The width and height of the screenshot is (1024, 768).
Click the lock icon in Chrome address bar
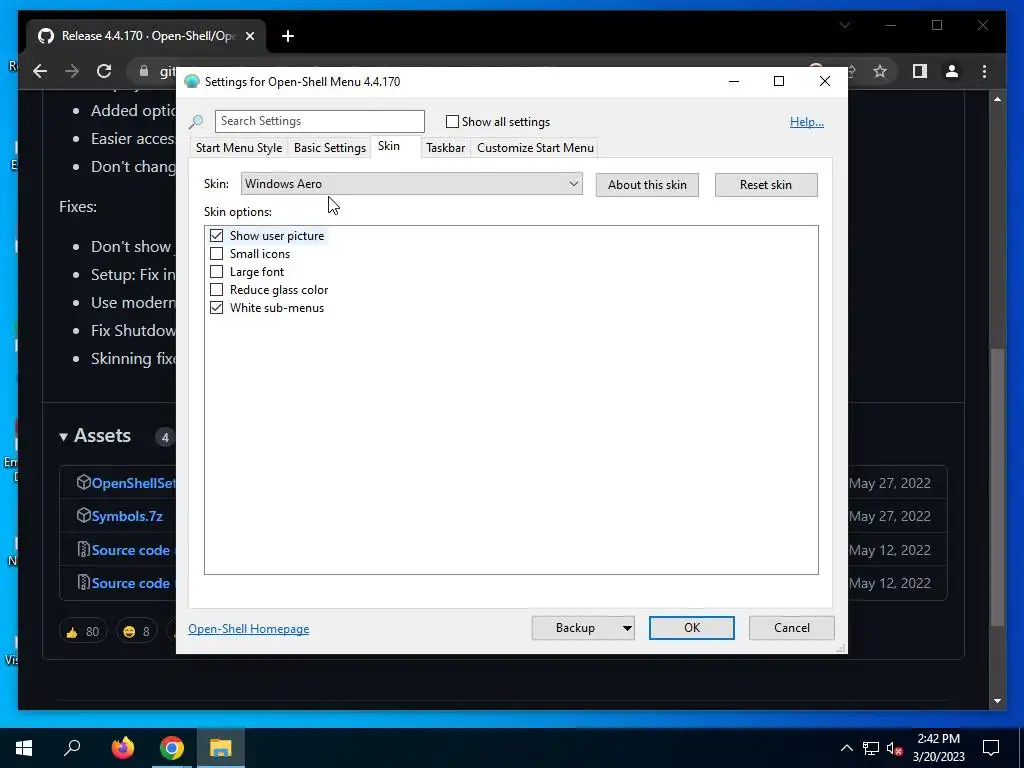(x=144, y=71)
